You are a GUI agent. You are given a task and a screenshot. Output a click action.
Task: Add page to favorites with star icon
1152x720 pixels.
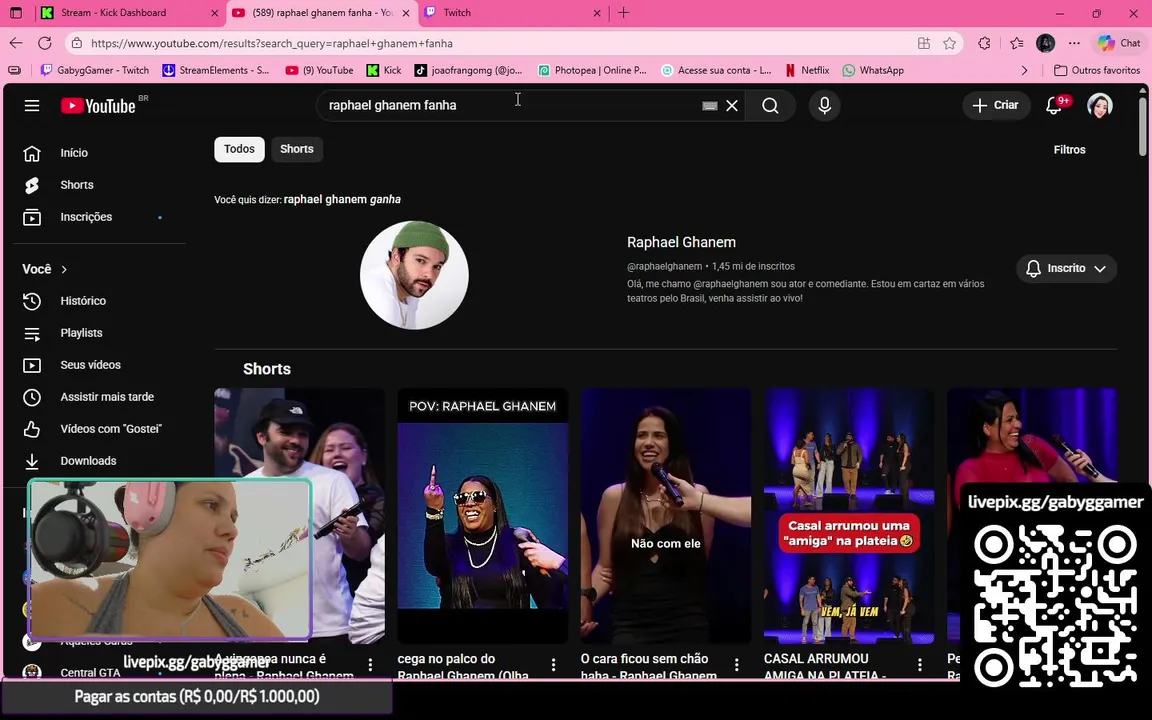click(x=949, y=43)
